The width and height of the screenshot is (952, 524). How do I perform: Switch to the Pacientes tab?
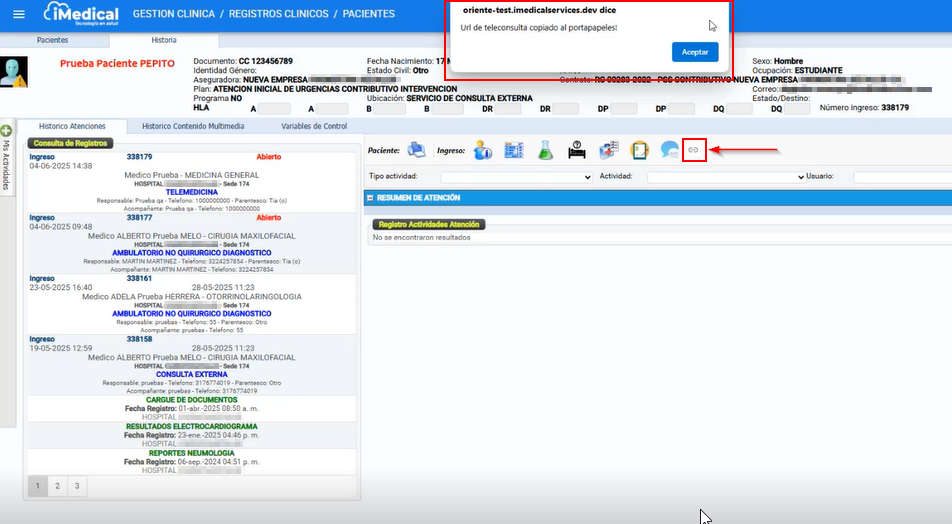pyautogui.click(x=52, y=40)
